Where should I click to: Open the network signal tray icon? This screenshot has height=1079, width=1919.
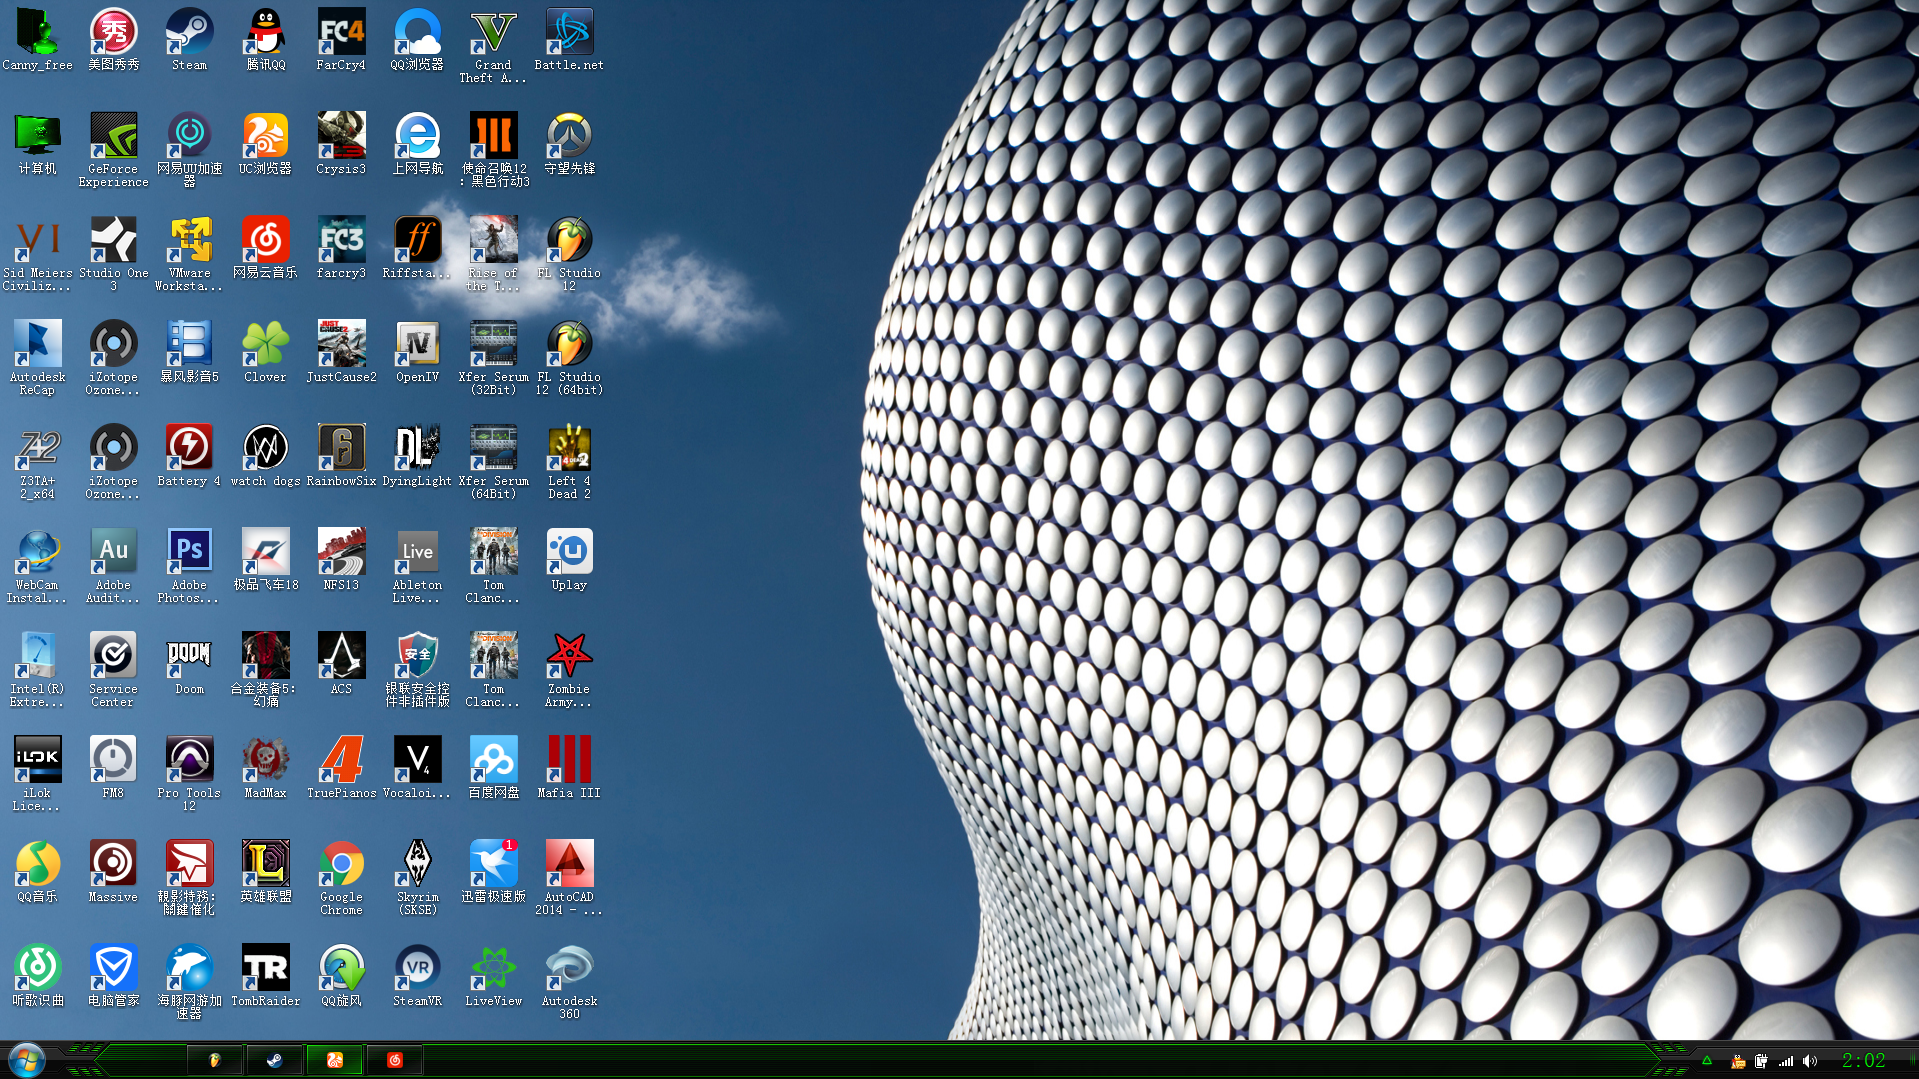(1786, 1061)
